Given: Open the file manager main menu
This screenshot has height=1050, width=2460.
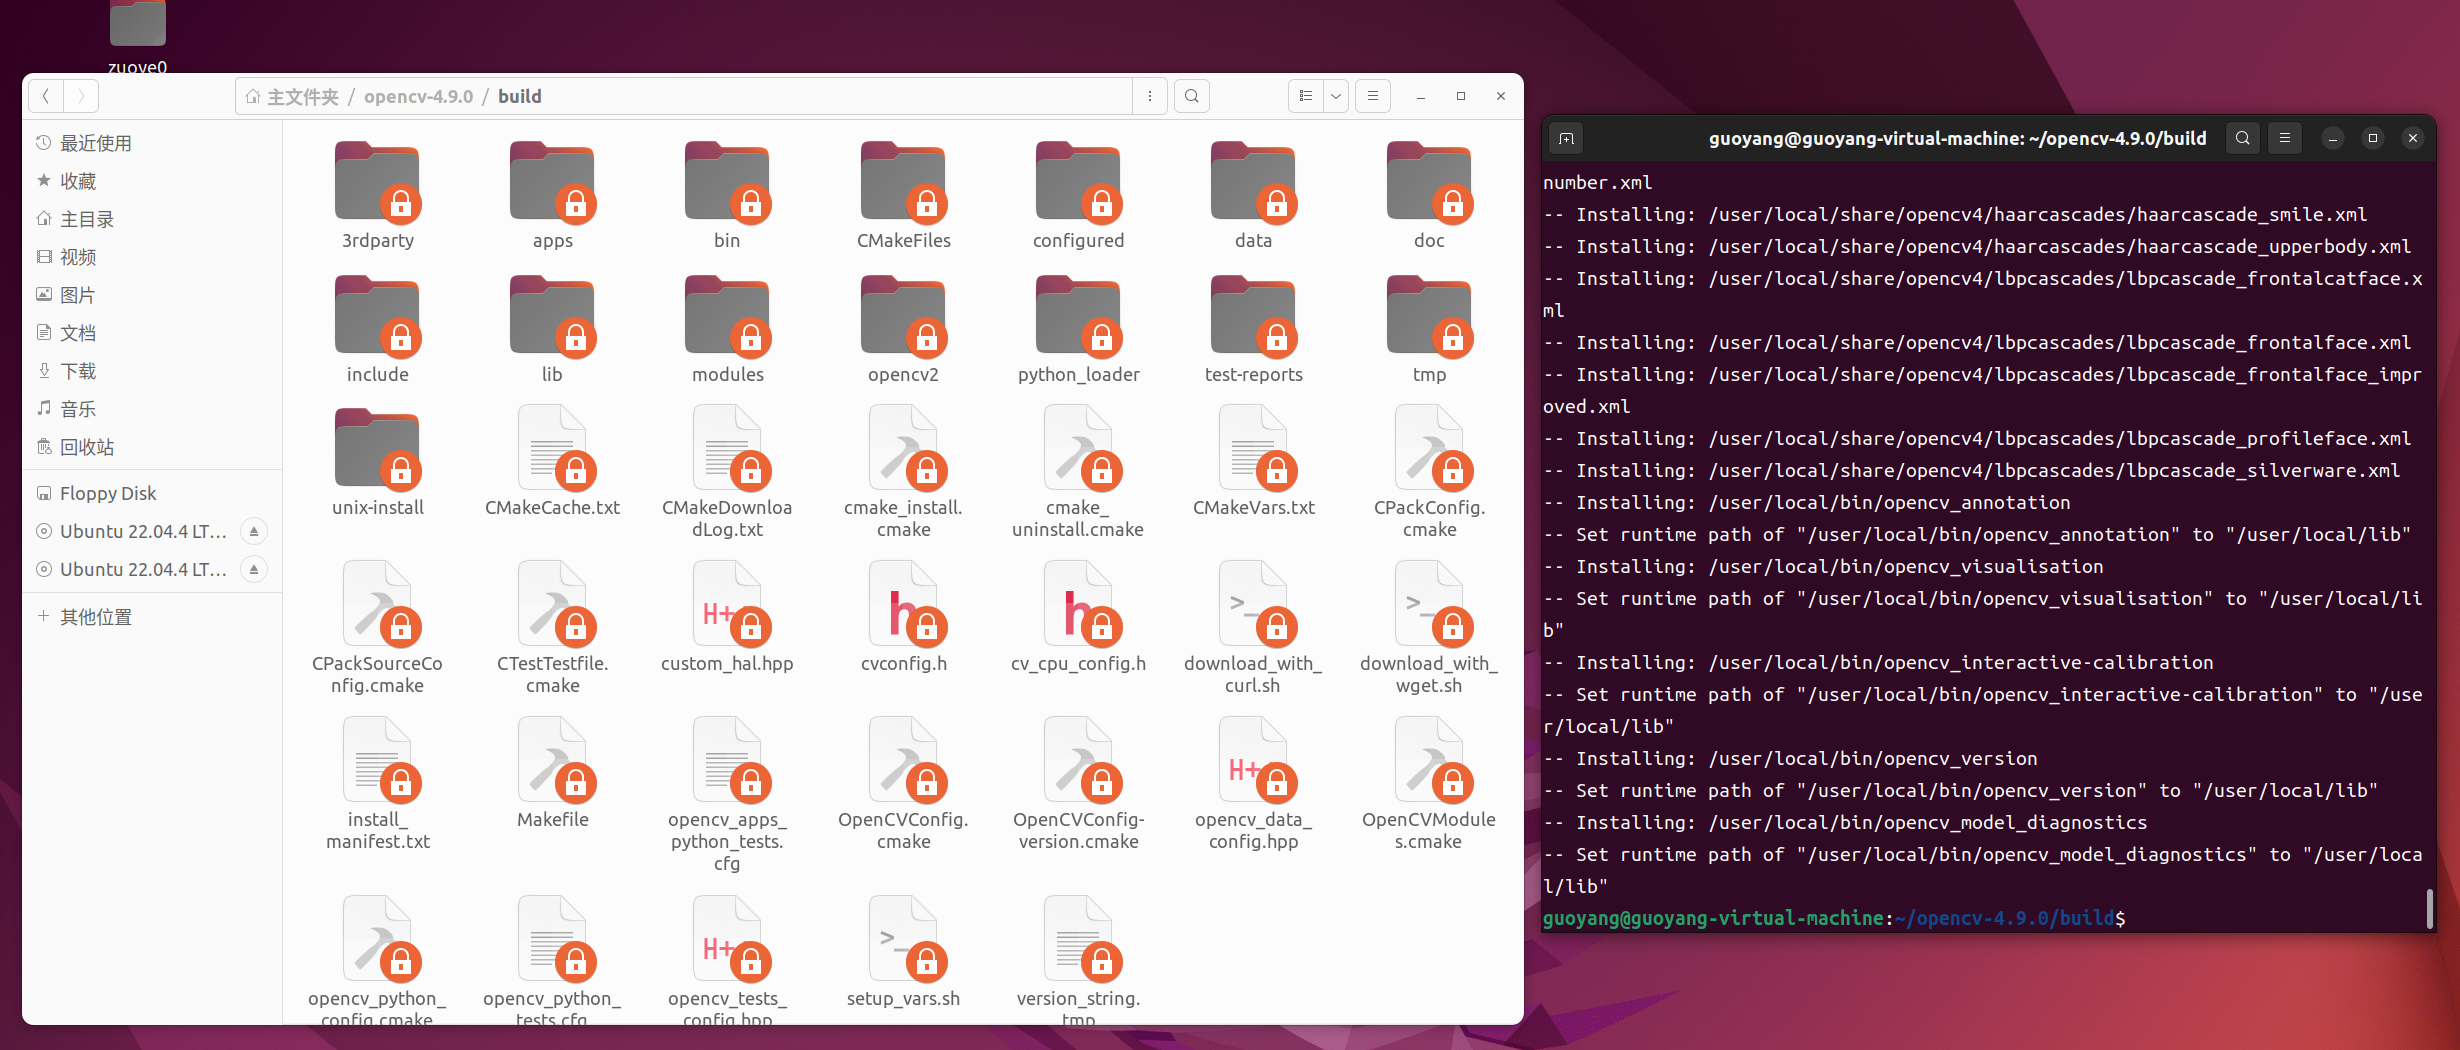Looking at the screenshot, I should (1373, 96).
